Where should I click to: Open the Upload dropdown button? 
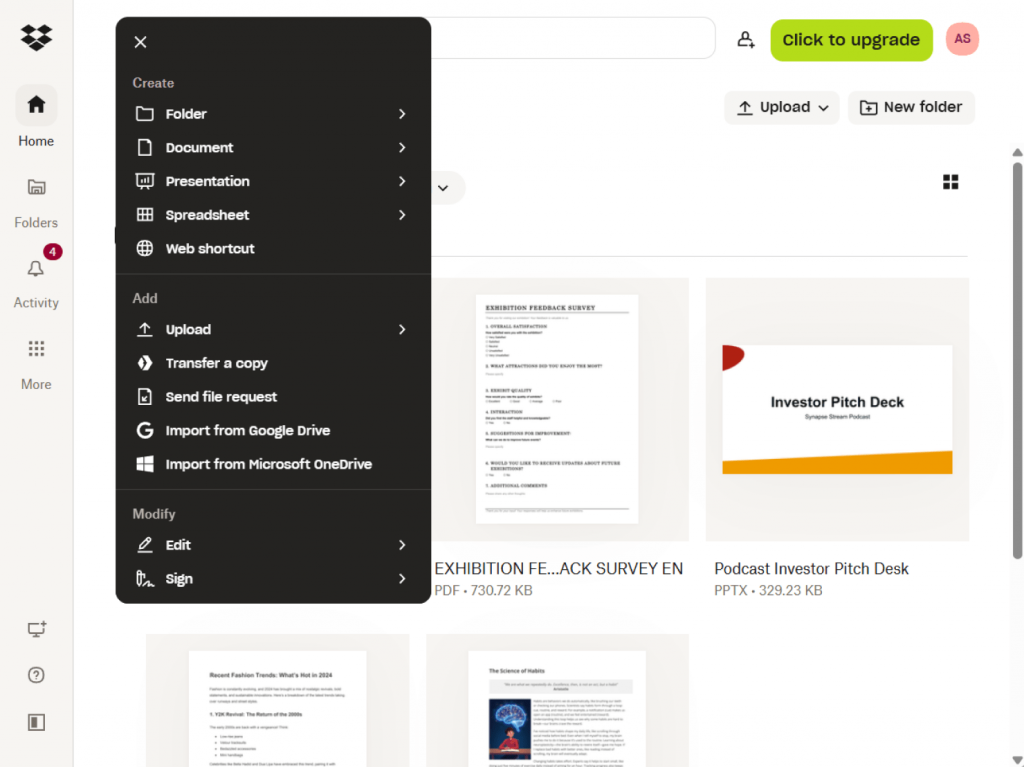pos(783,107)
